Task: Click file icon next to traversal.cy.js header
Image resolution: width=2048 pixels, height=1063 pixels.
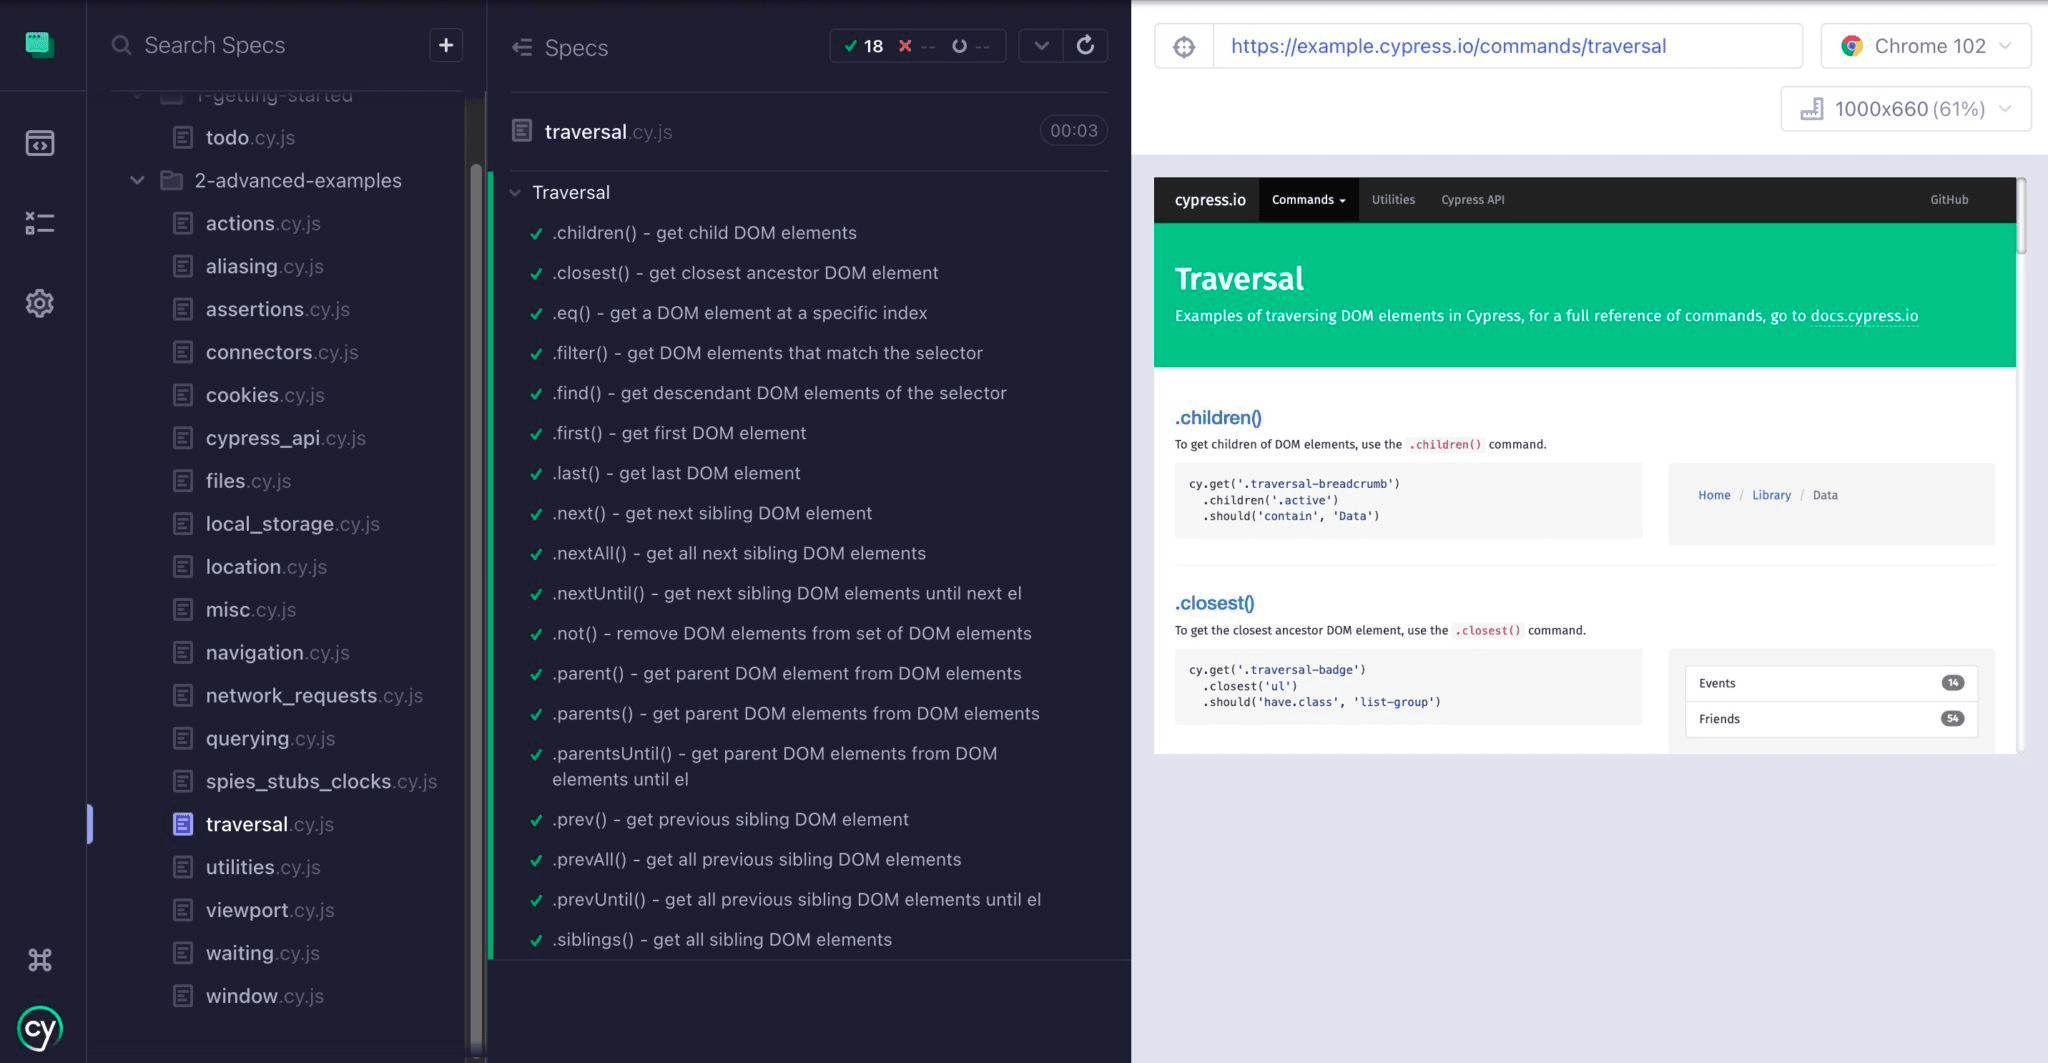Action: (x=521, y=131)
